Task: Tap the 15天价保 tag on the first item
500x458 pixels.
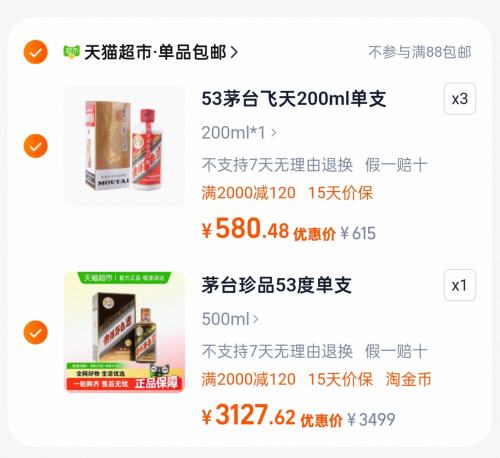Action: [340, 193]
